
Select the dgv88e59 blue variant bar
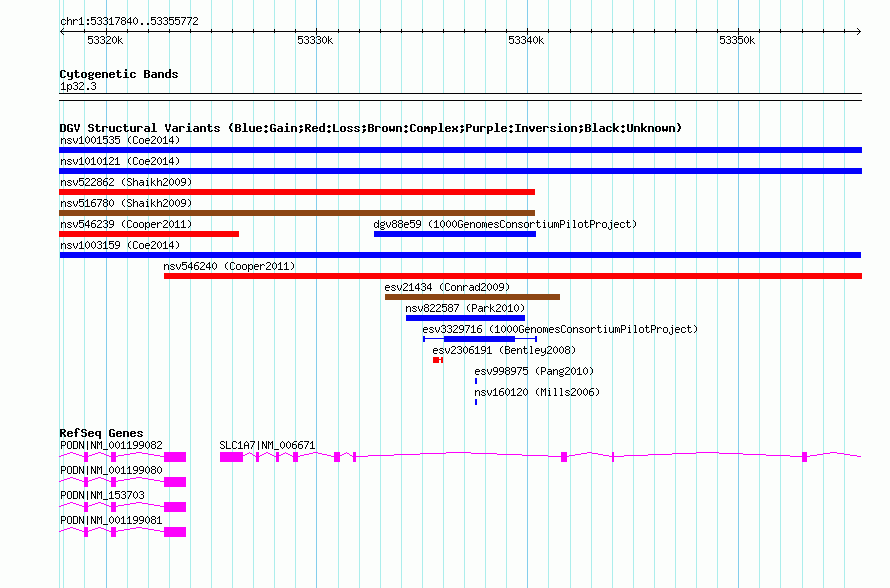455,234
